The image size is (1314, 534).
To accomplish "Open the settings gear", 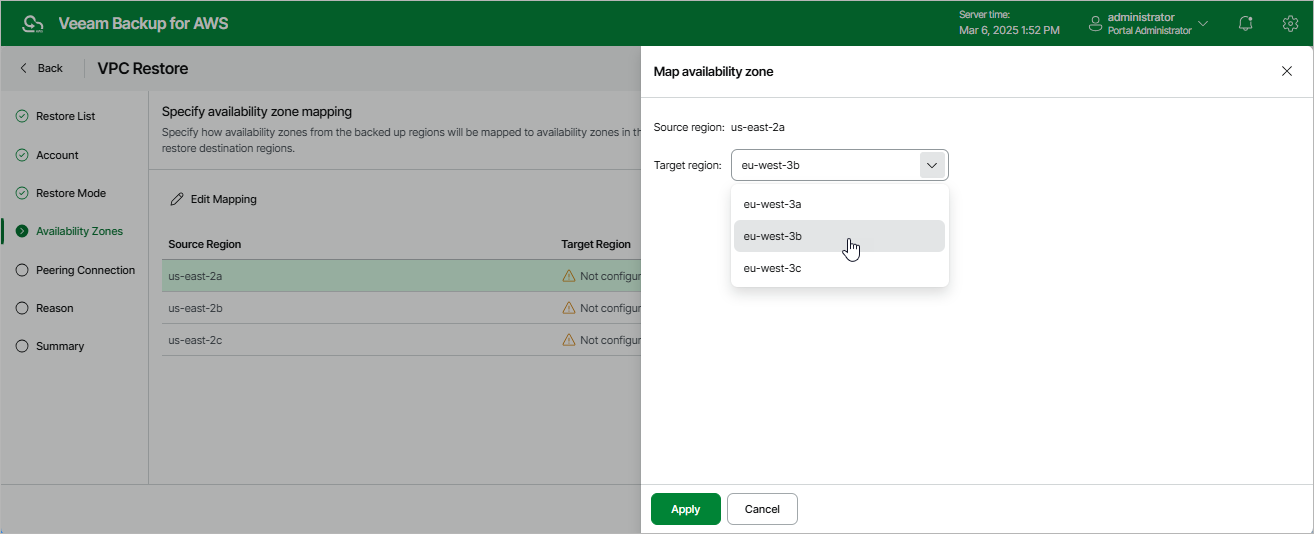I will (x=1290, y=23).
